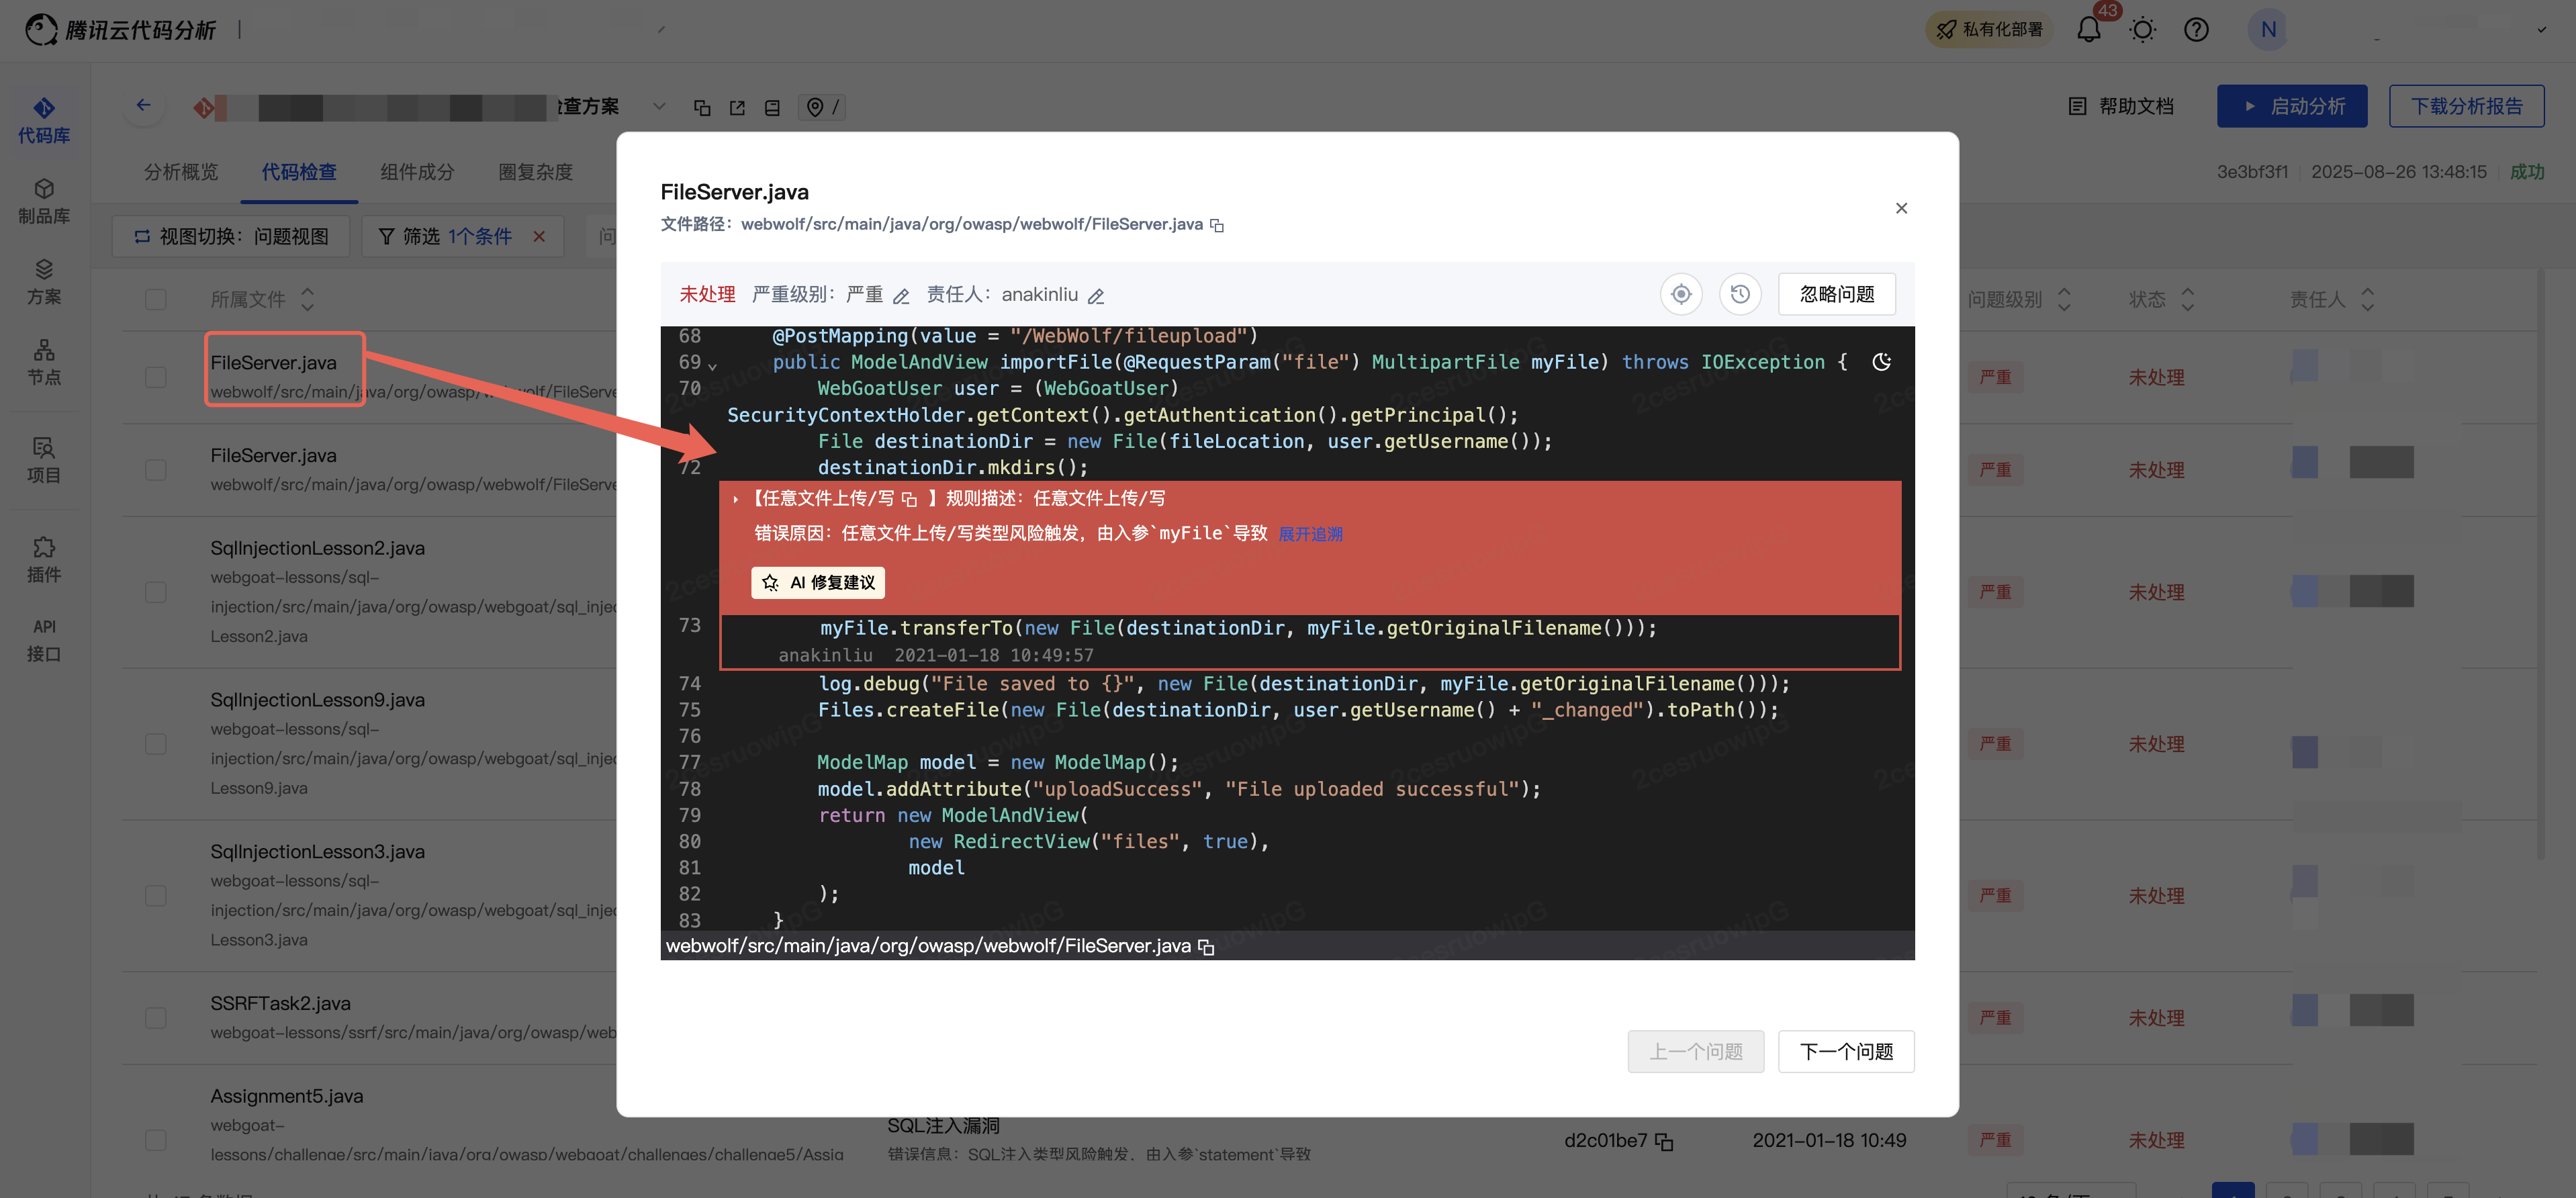
Task: Open the scheme dropdown chevron
Action: coord(659,106)
